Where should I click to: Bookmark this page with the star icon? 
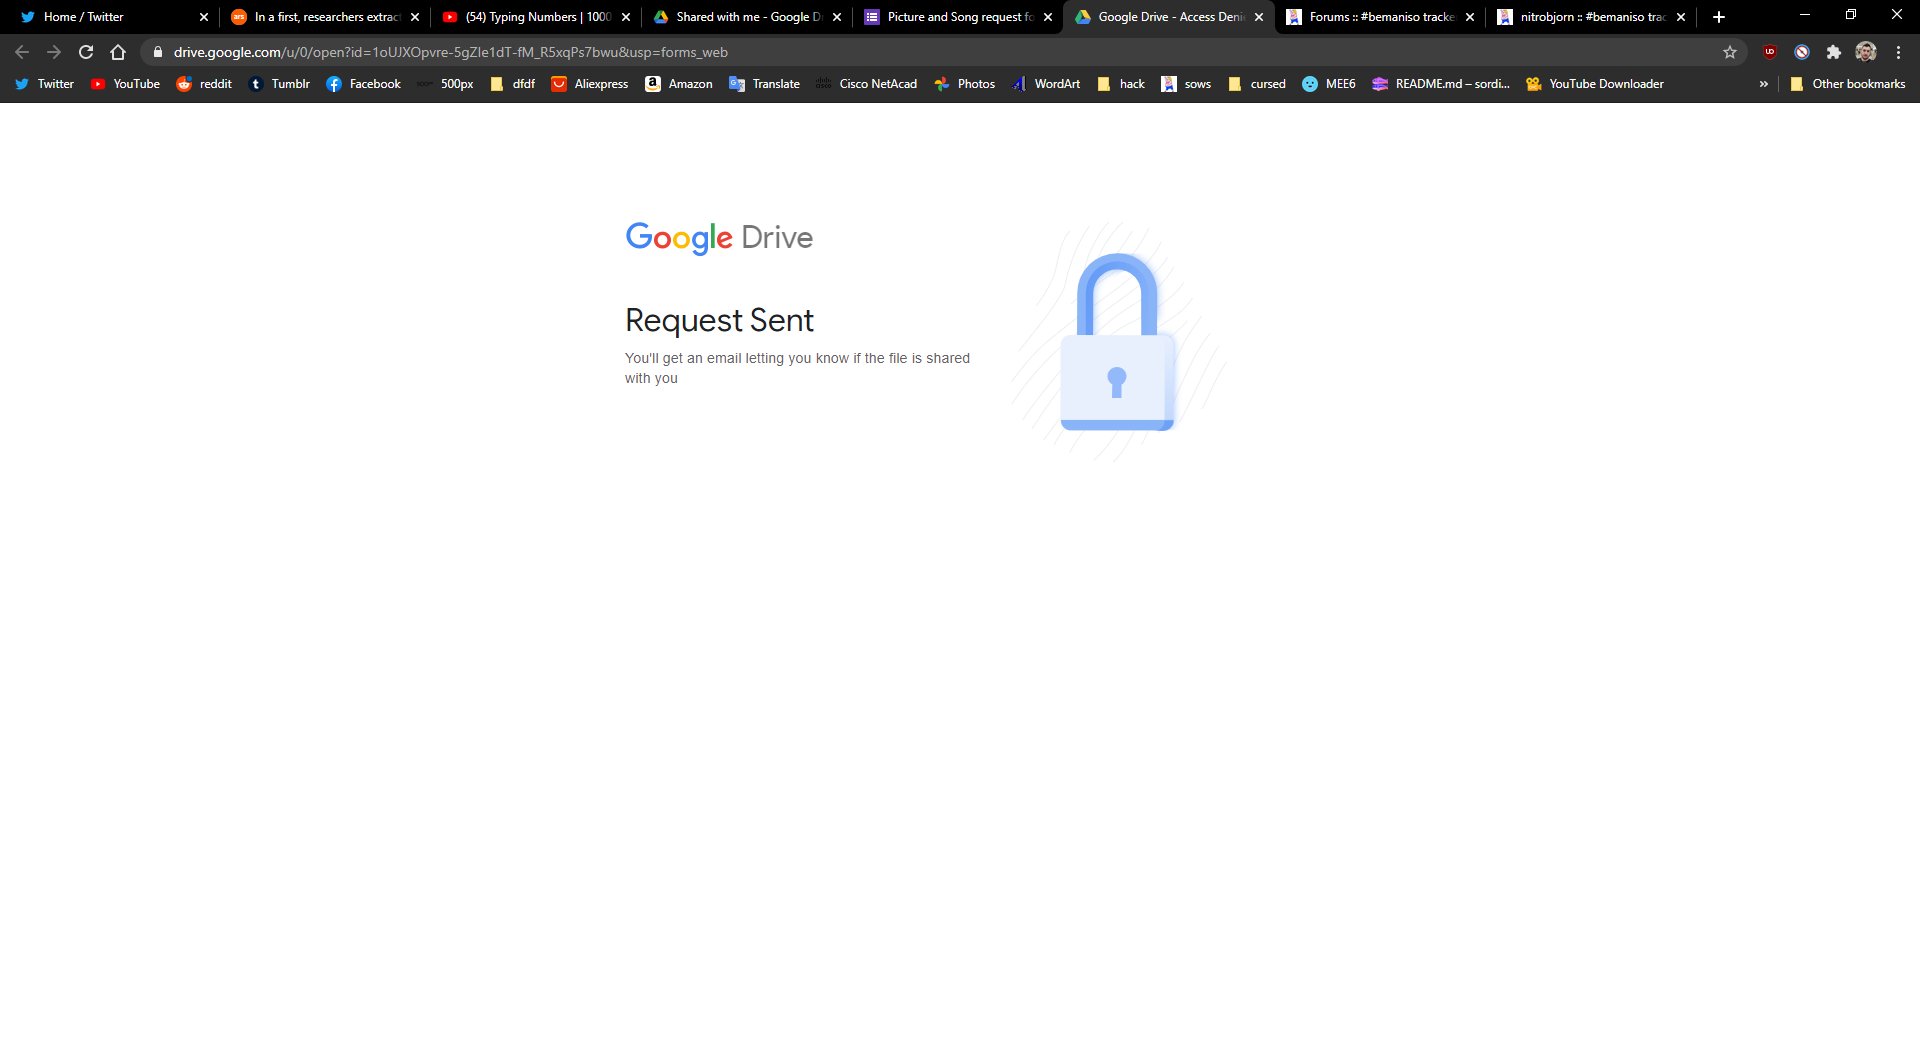coord(1730,52)
